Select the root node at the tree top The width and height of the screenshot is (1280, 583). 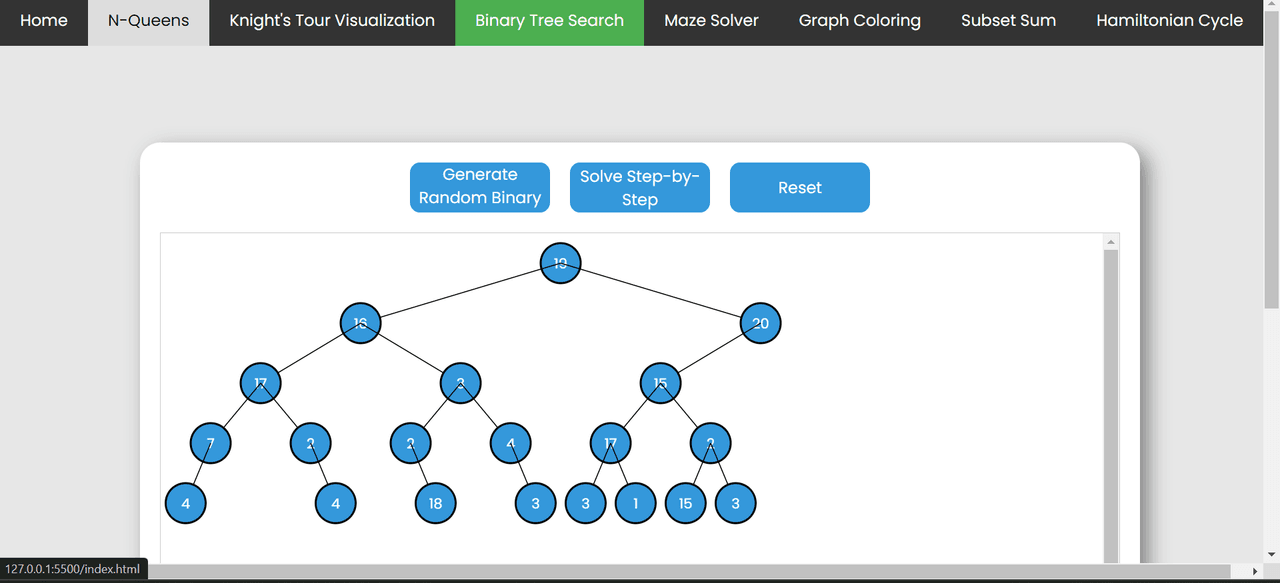(x=560, y=263)
